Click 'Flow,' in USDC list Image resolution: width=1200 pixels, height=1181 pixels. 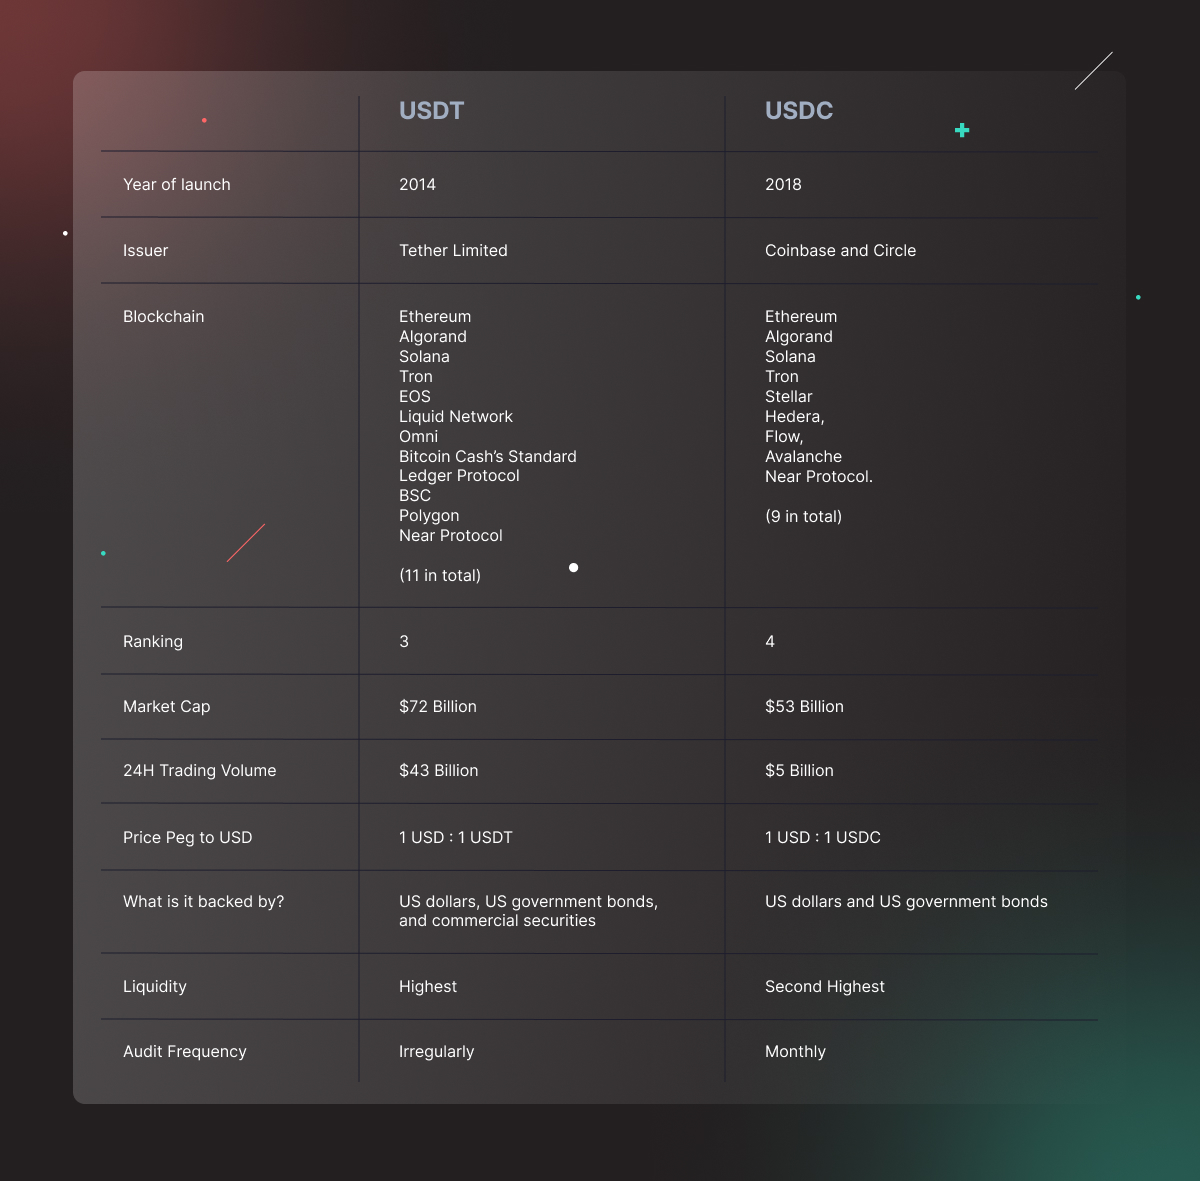coord(784,436)
